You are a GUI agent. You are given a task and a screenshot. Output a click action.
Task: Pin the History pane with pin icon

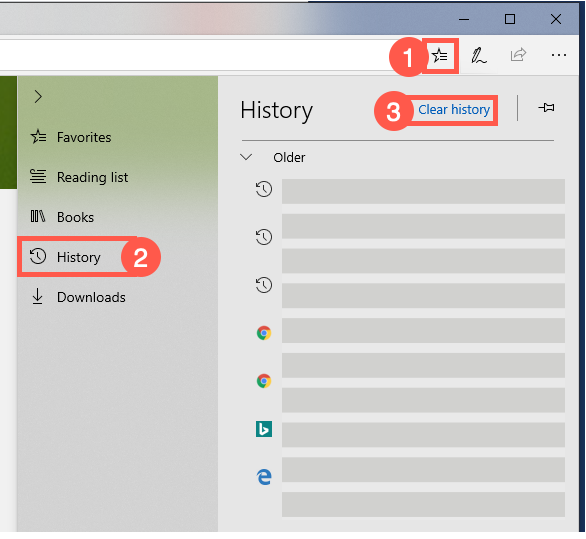(546, 108)
